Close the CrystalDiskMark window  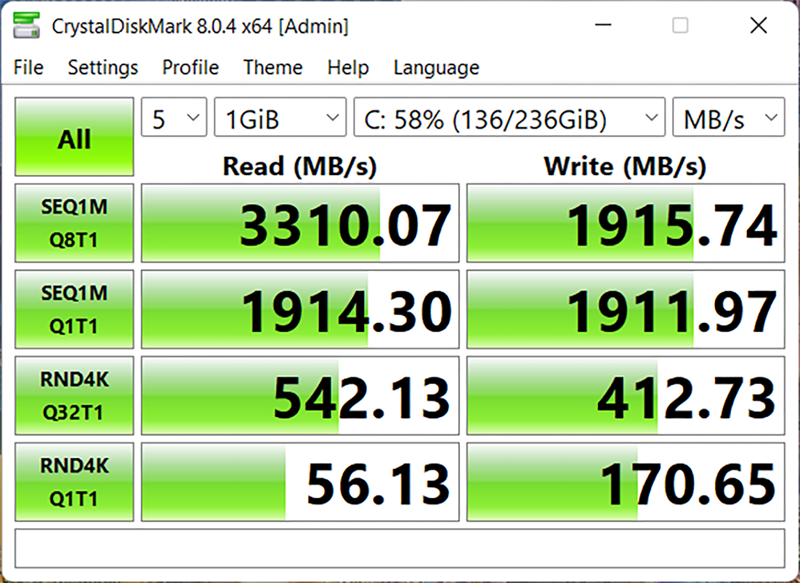click(759, 24)
